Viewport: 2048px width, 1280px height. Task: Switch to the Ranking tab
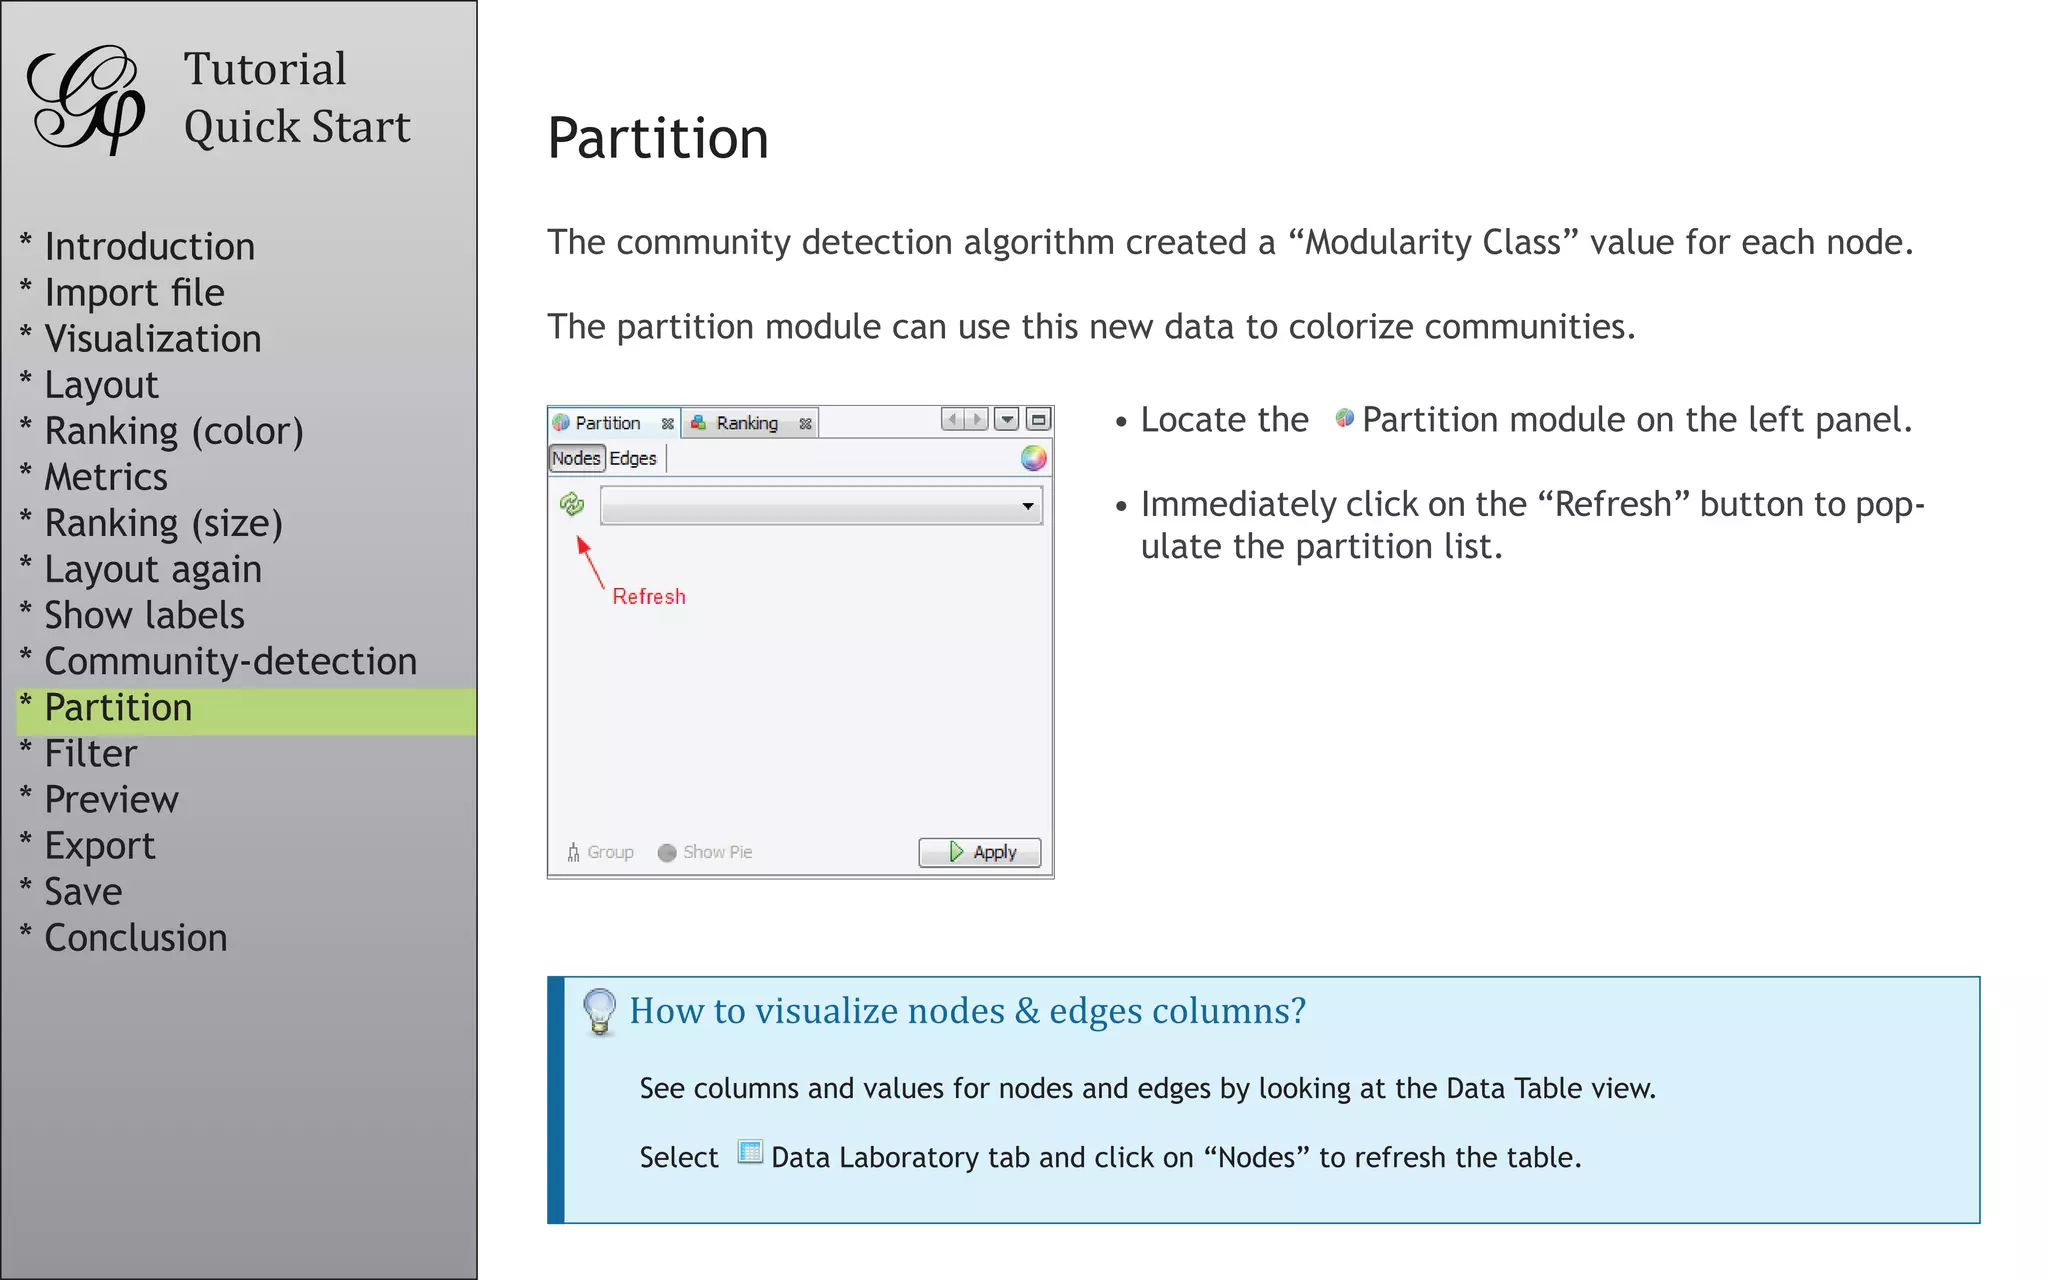coord(746,423)
